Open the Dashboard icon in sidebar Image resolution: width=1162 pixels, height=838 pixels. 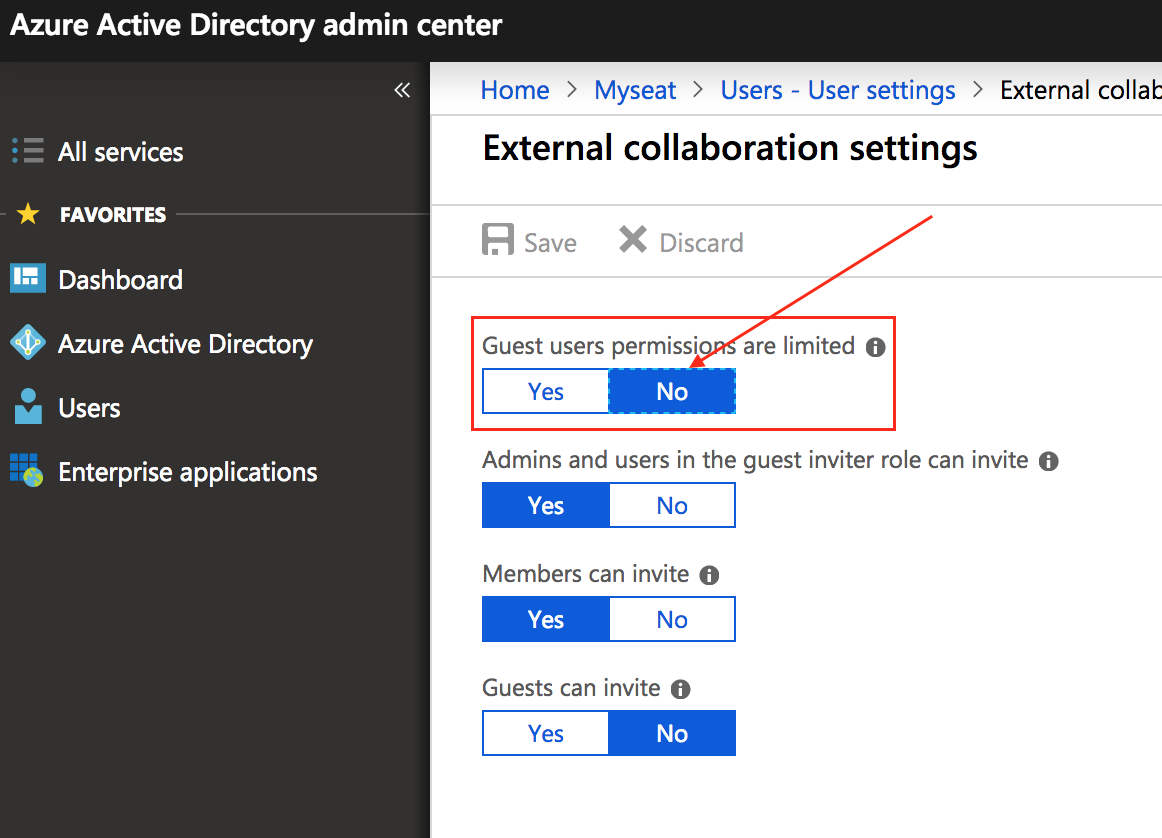[28, 279]
